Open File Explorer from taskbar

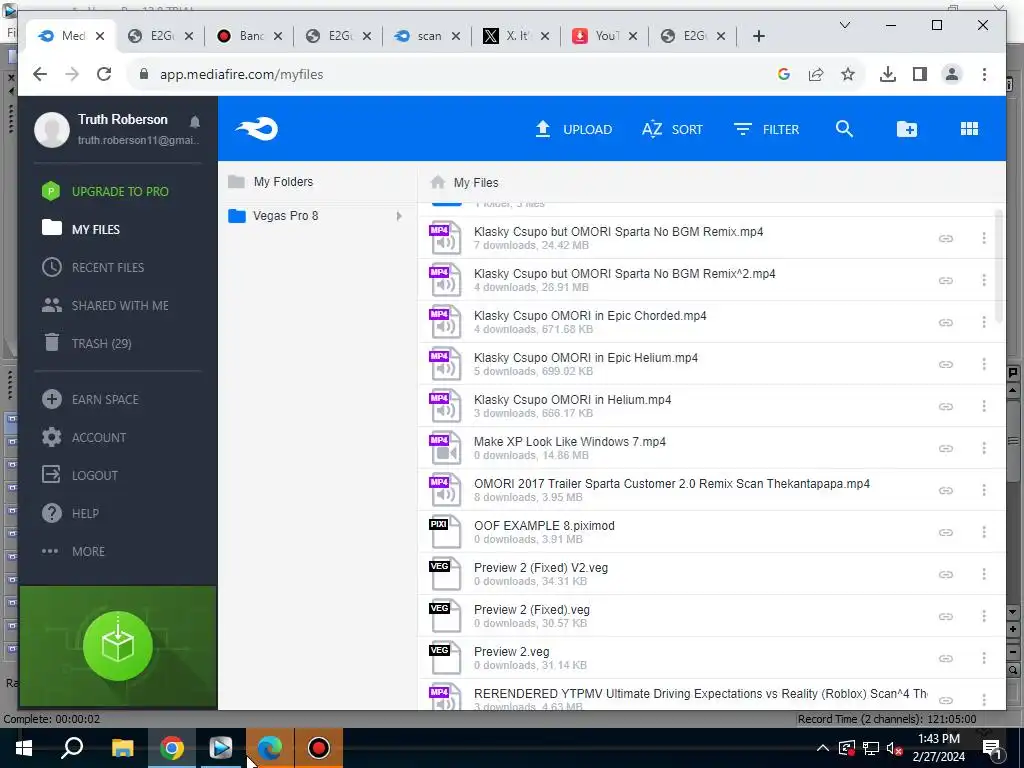pos(122,748)
